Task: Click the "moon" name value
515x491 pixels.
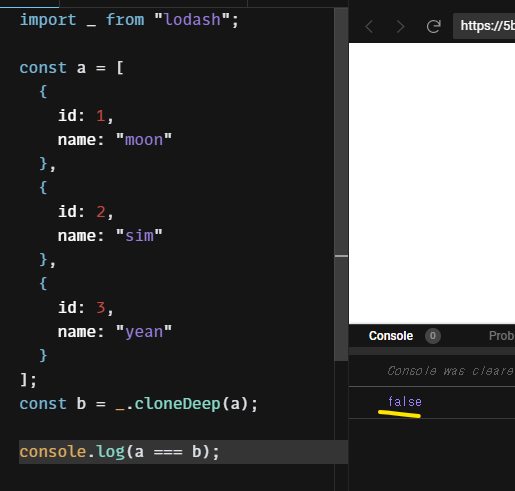Action: 144,140
